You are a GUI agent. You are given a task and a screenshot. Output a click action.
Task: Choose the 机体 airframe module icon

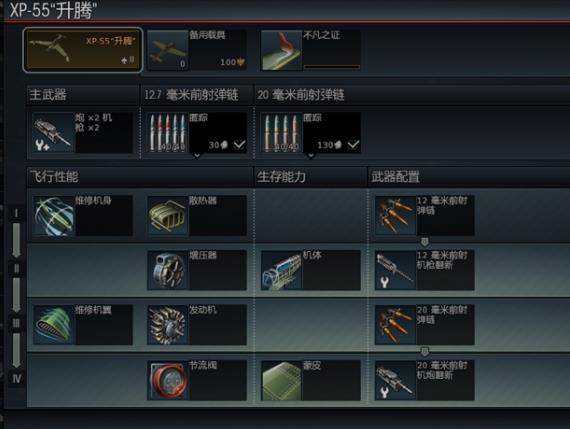(x=282, y=270)
